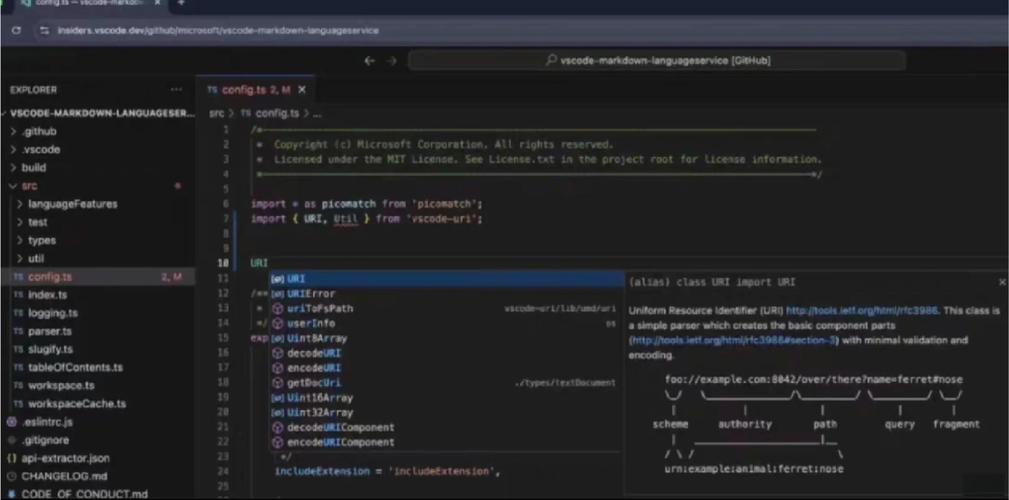This screenshot has height=500, width=1009.
Task: Expand the test folder
Action: point(98,222)
